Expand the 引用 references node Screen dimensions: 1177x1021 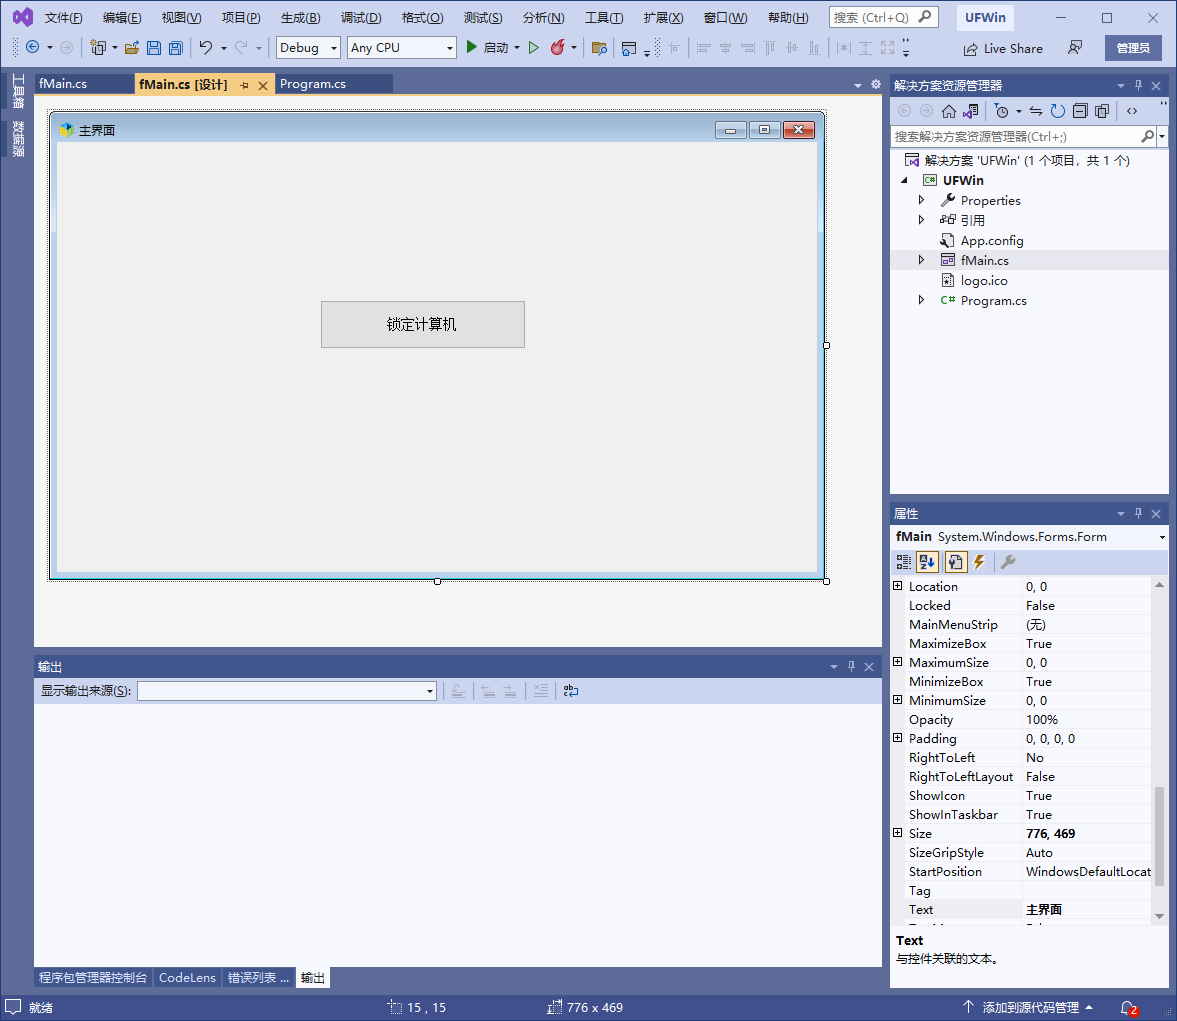(x=921, y=220)
